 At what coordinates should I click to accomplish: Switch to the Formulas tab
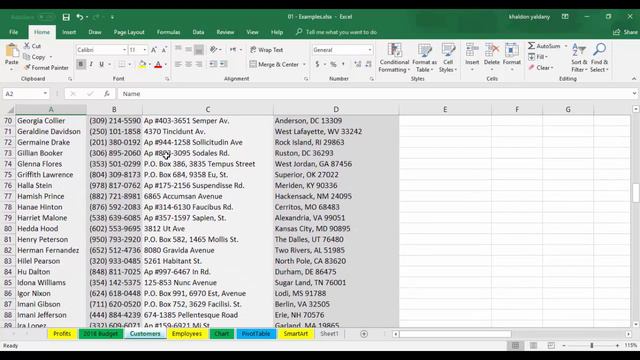(x=168, y=32)
